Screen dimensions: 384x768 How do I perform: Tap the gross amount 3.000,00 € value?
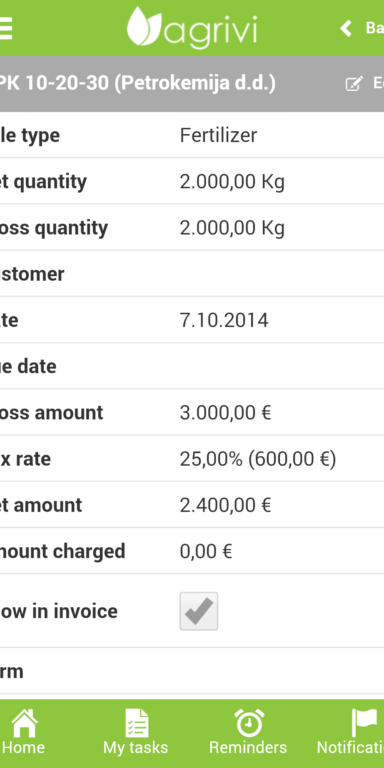(225, 413)
